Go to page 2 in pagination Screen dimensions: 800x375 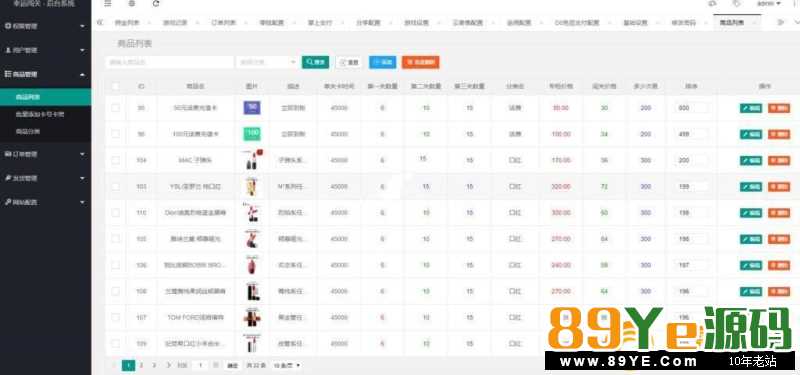pyautogui.click(x=141, y=365)
